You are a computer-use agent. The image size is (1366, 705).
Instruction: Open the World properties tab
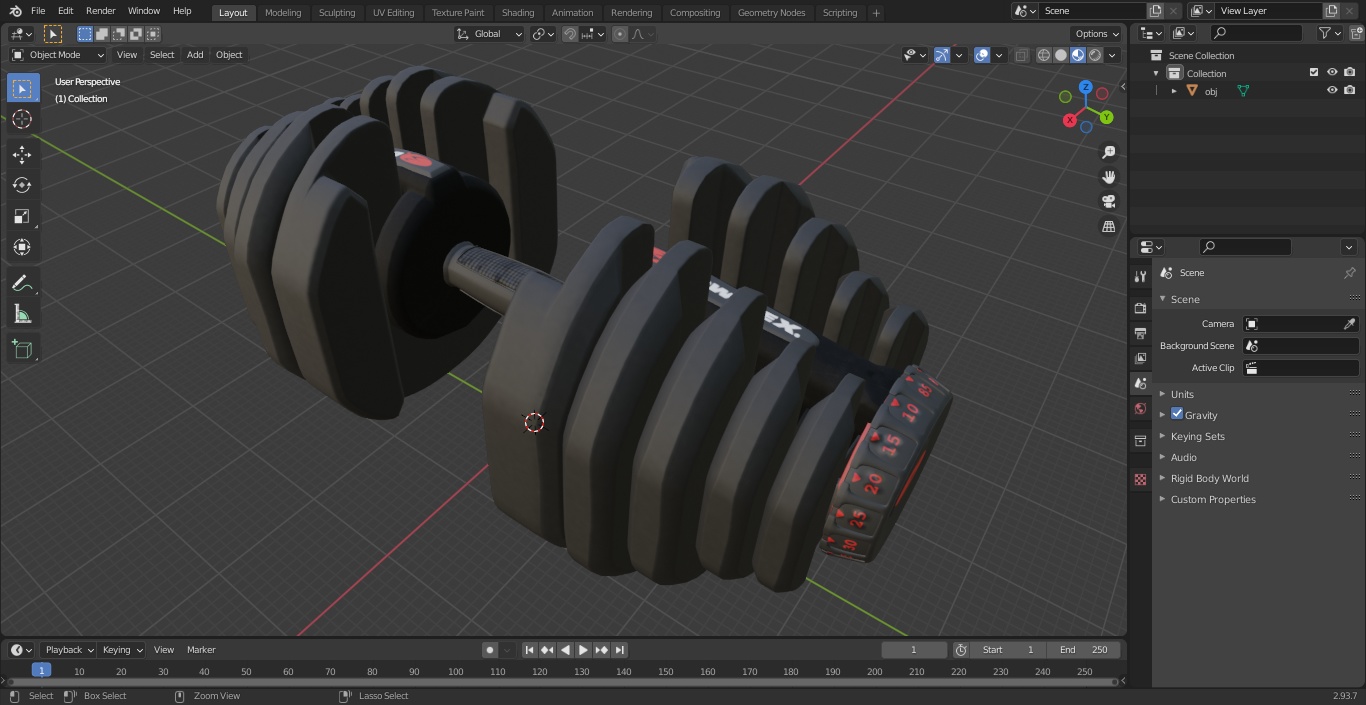click(x=1140, y=408)
